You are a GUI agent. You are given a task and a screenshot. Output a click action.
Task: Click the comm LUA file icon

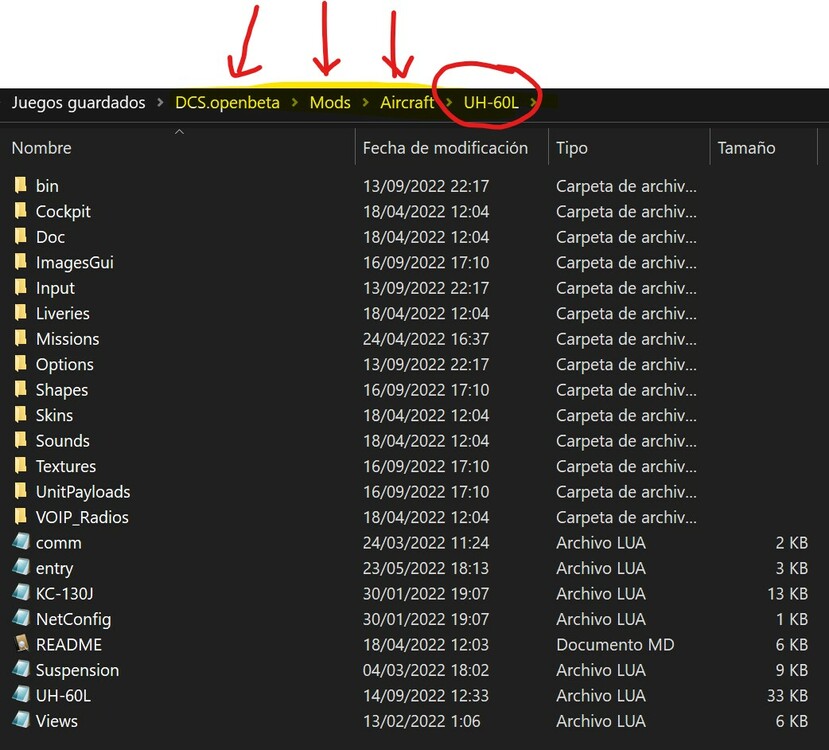(x=21, y=542)
